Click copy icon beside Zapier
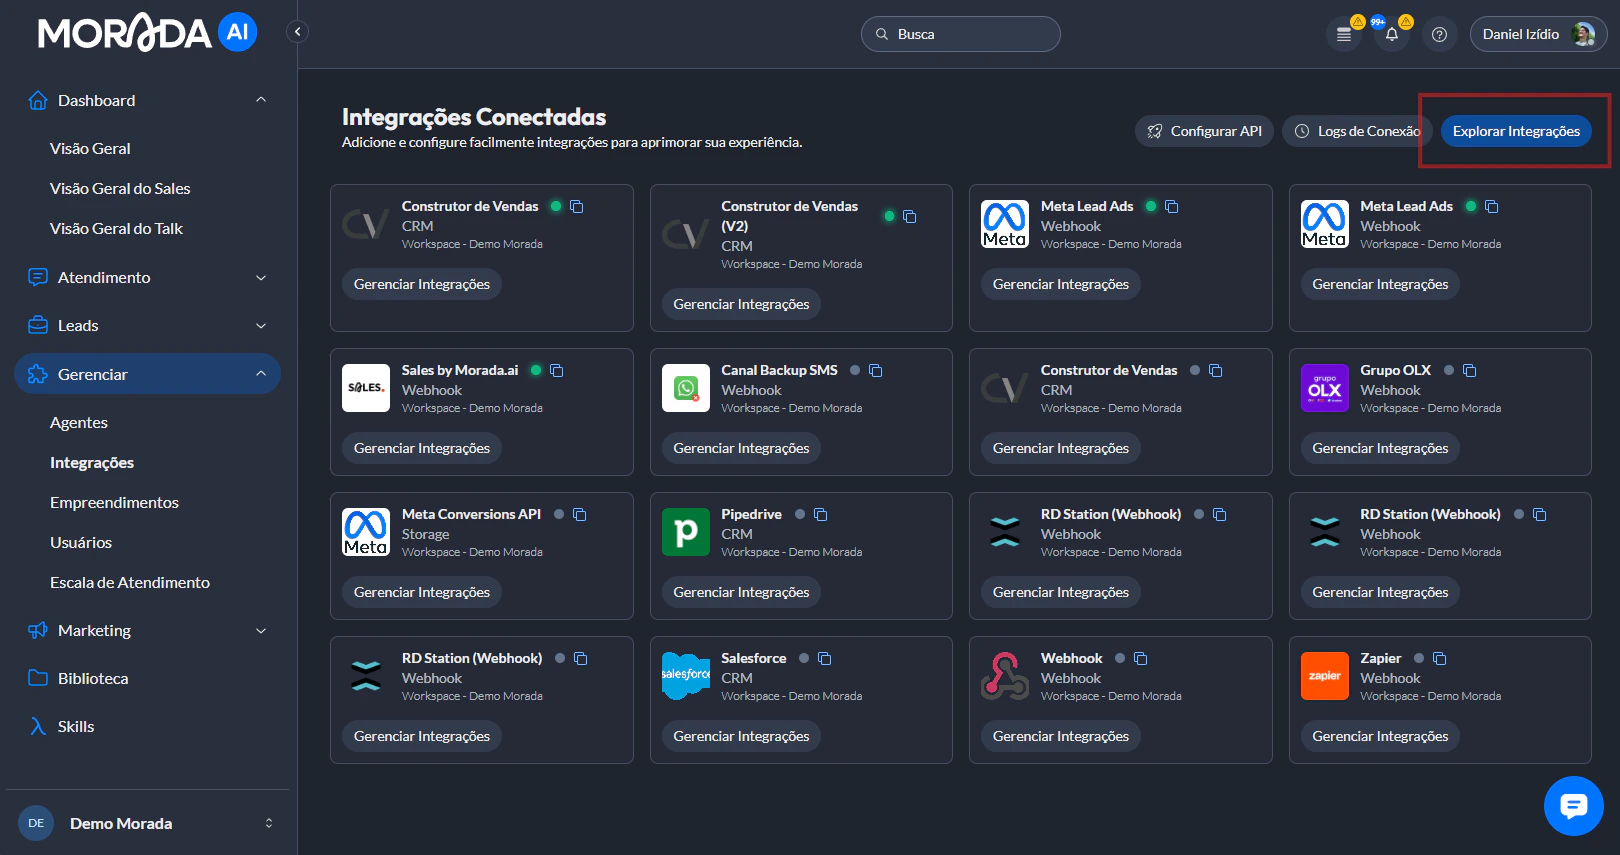Viewport: 1620px width, 855px height. click(1440, 658)
